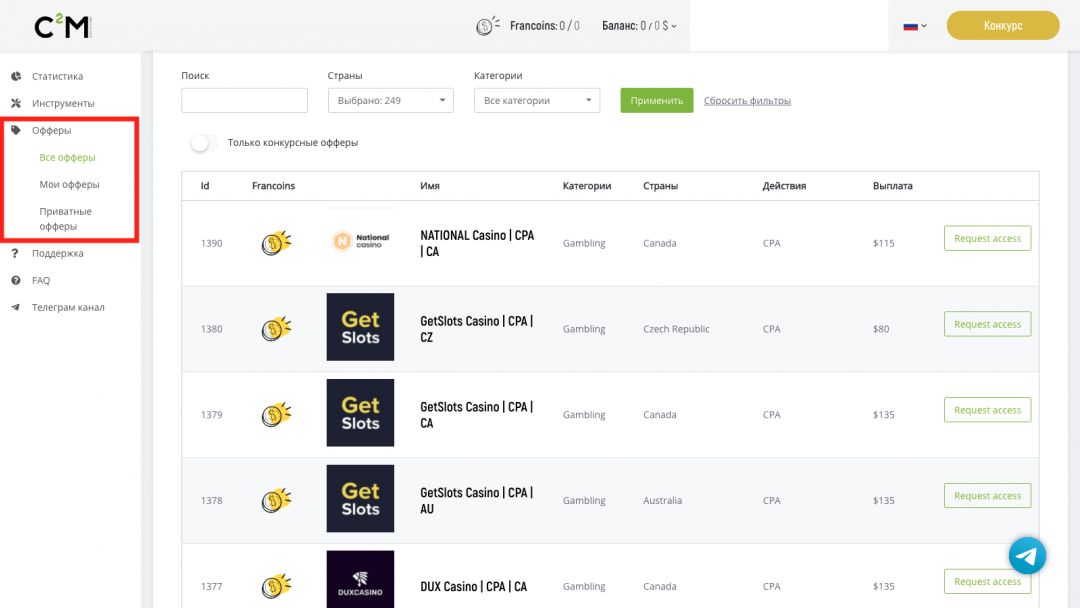Click the Francoins: 0 / 0 header text

click(x=545, y=26)
